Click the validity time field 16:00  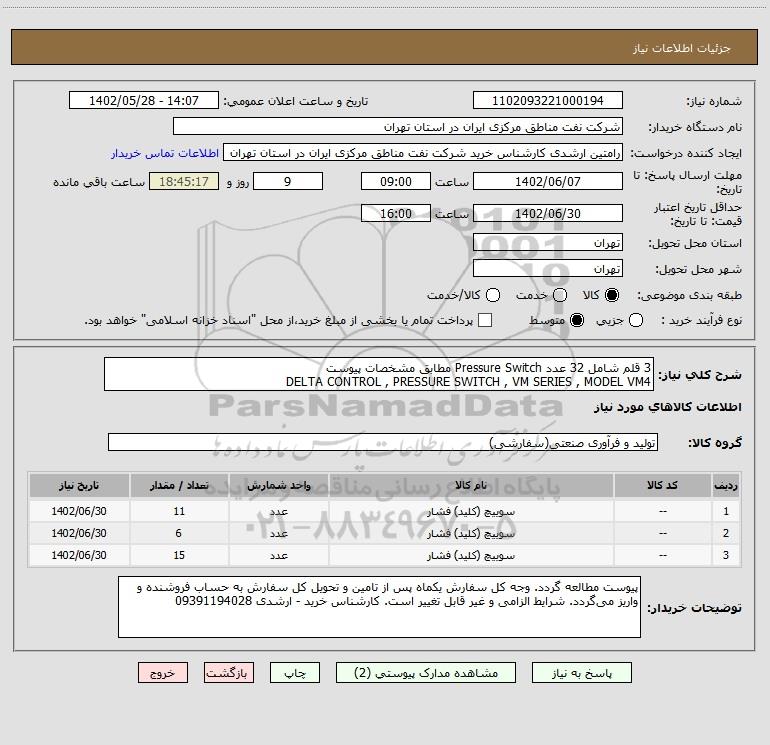(x=396, y=213)
